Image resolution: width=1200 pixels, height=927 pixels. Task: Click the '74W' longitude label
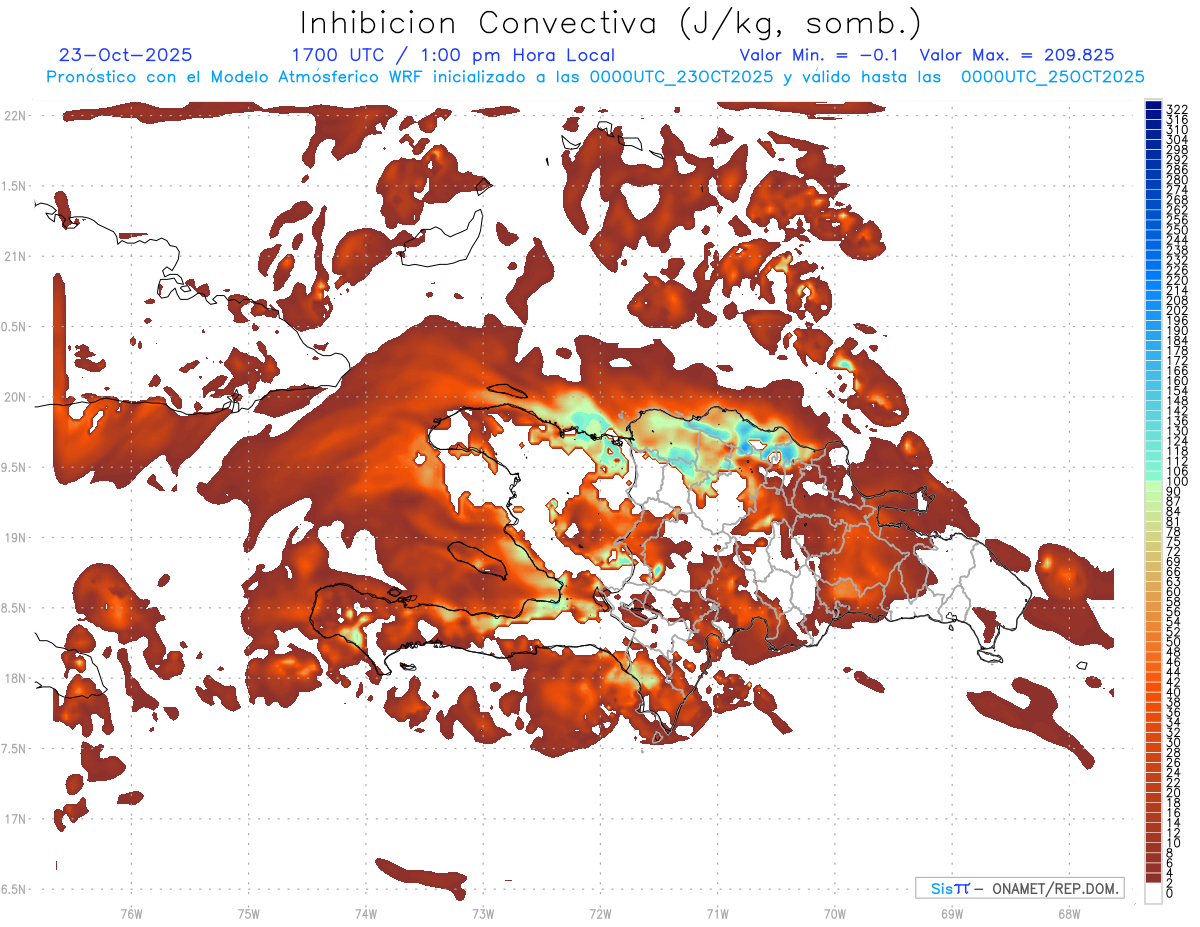(366, 913)
